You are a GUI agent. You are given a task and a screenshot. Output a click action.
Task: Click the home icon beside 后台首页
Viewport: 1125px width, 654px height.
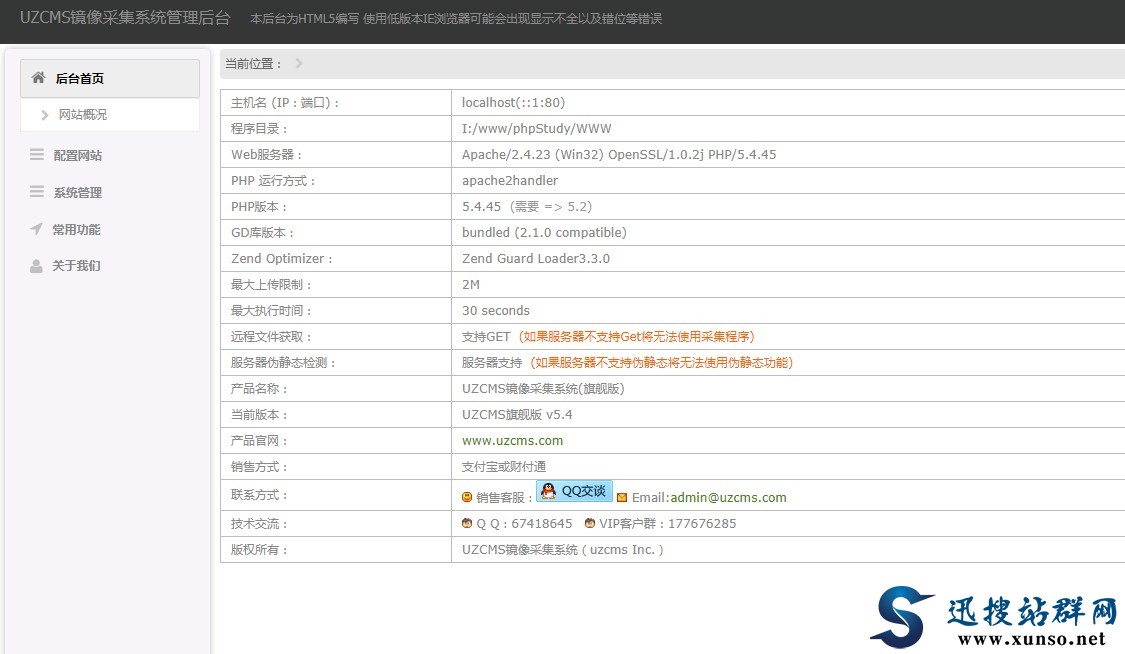[x=39, y=77]
